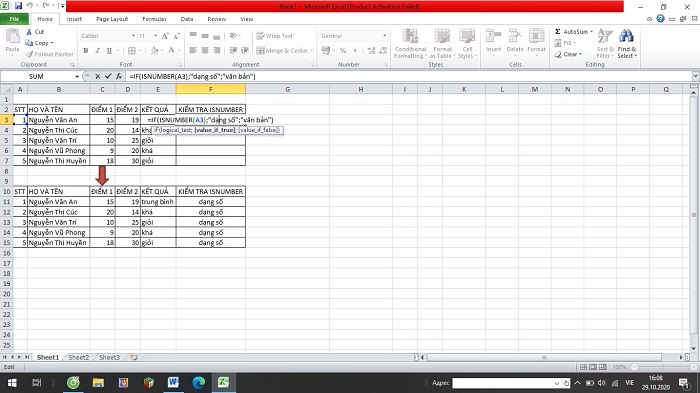
Task: Open Microsoft Edge from the taskbar
Action: 199,383
